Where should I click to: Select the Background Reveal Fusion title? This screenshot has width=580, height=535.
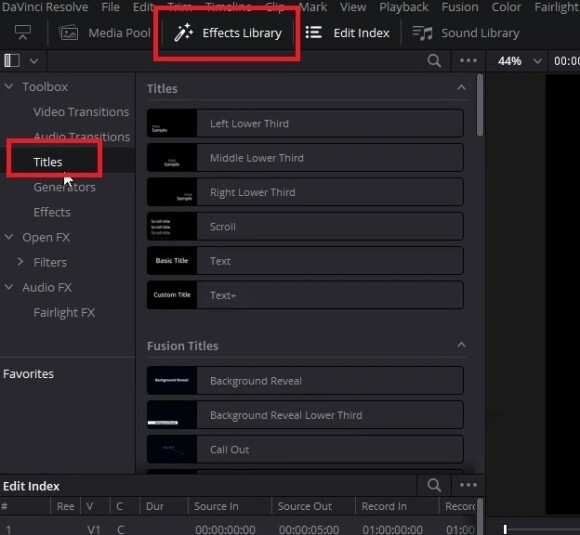pos(305,381)
